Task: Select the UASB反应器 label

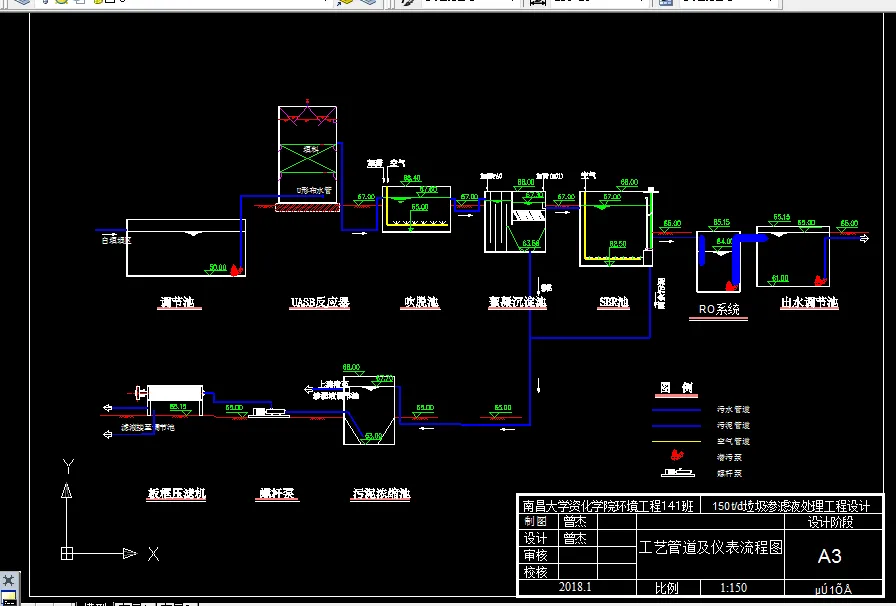Action: coord(319,302)
